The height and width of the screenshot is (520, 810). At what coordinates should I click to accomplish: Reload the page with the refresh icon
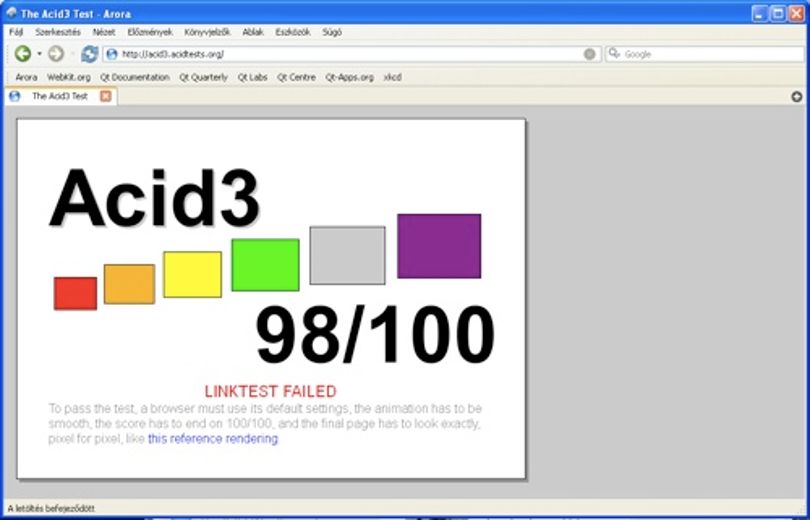pyautogui.click(x=89, y=54)
